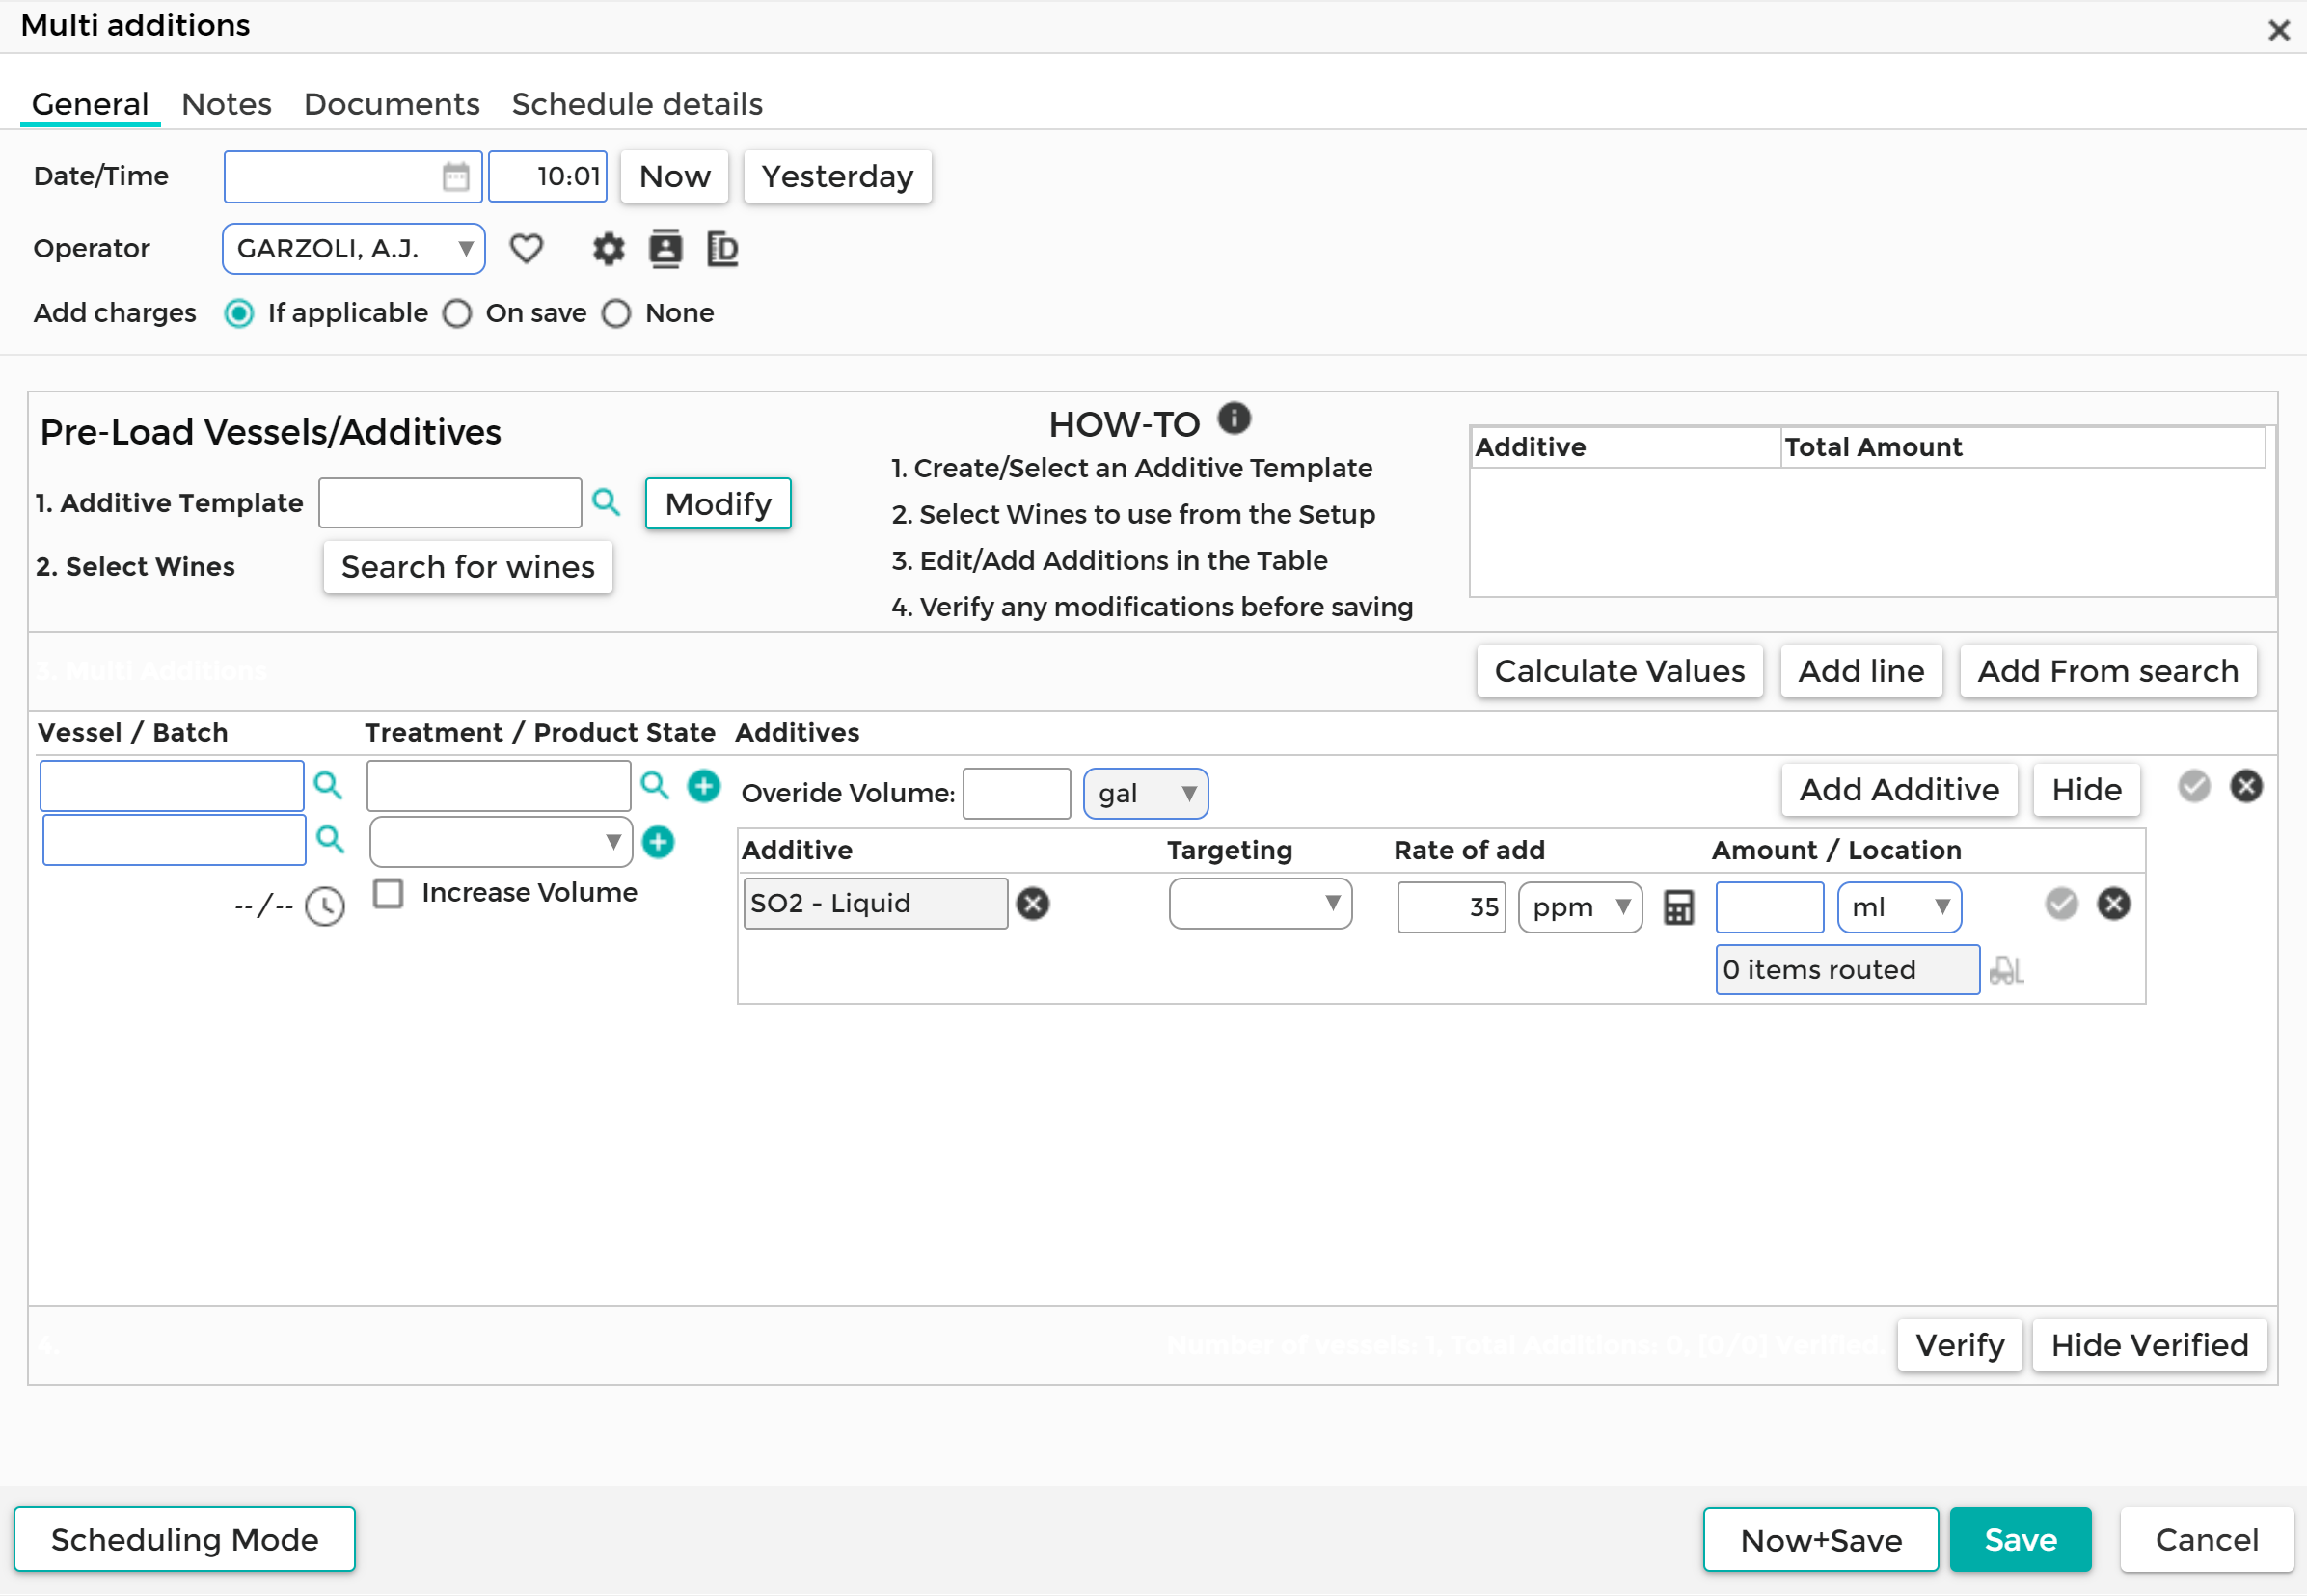
Task: Click Modify additive template button
Action: point(718,504)
